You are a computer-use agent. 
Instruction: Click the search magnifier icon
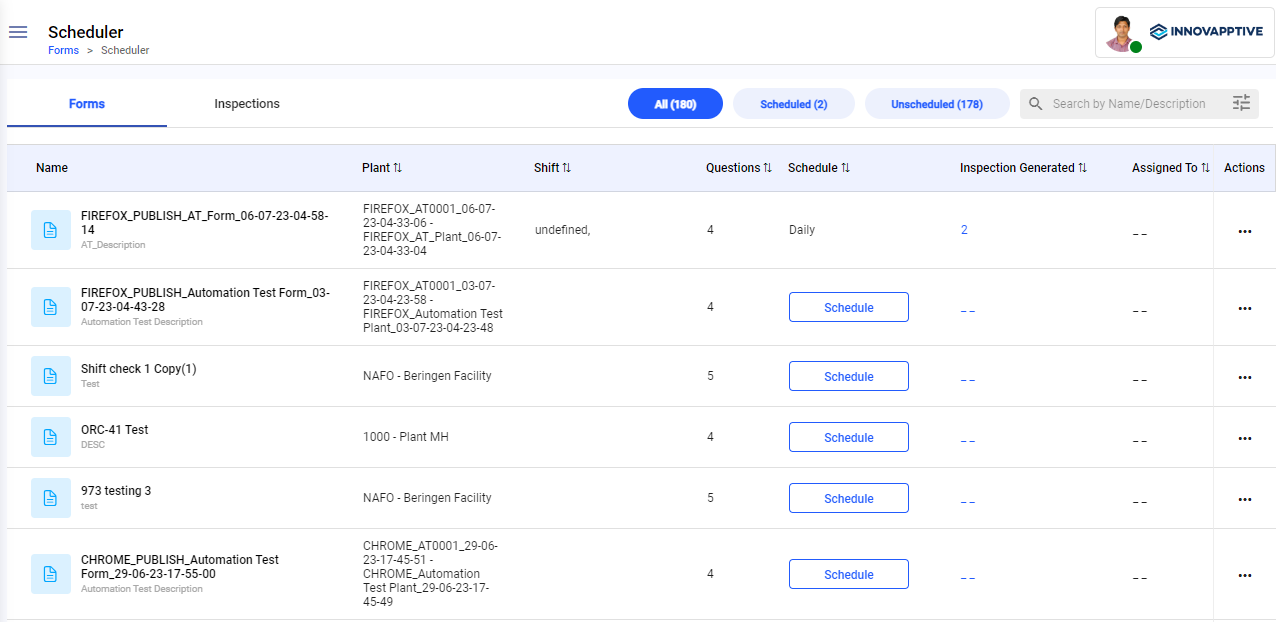pyautogui.click(x=1036, y=104)
